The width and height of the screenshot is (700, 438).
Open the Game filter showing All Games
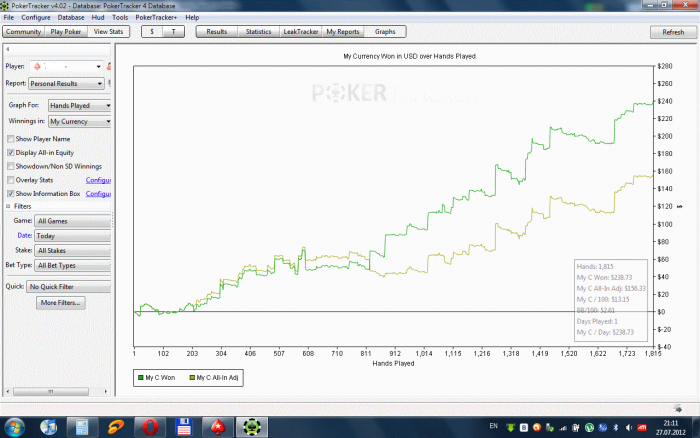click(73, 221)
